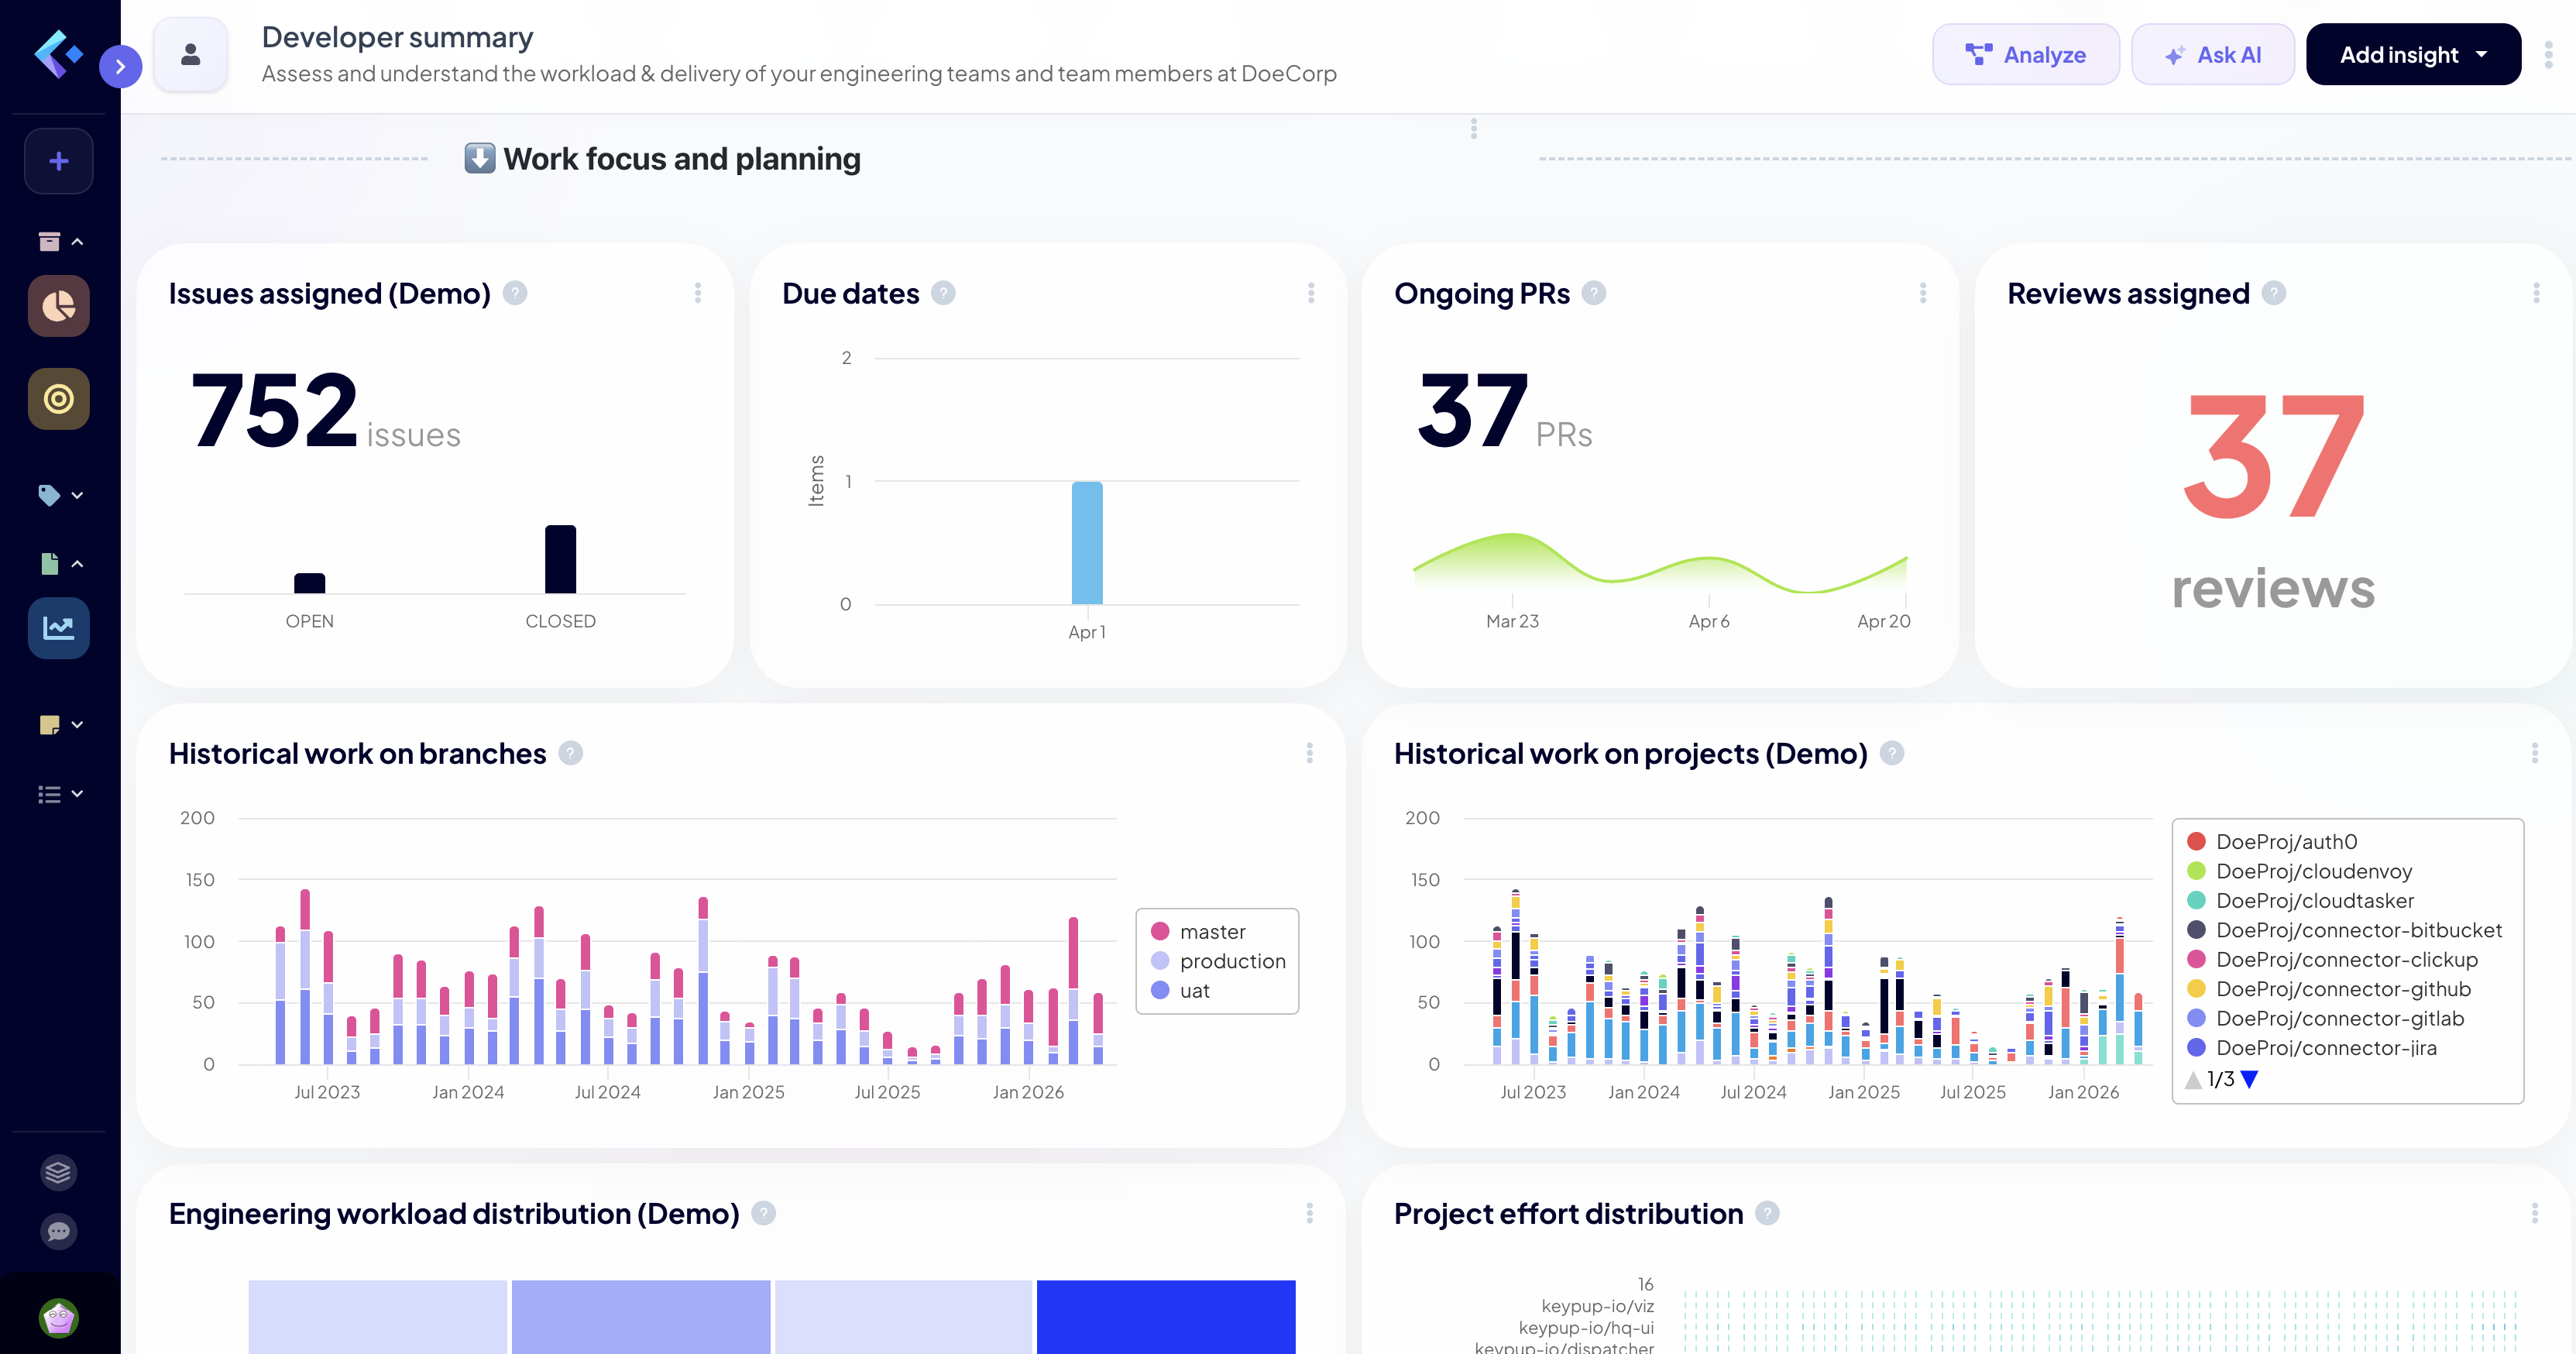Click the dark blue workload distribution block
The height and width of the screenshot is (1354, 2576).
1166,1317
